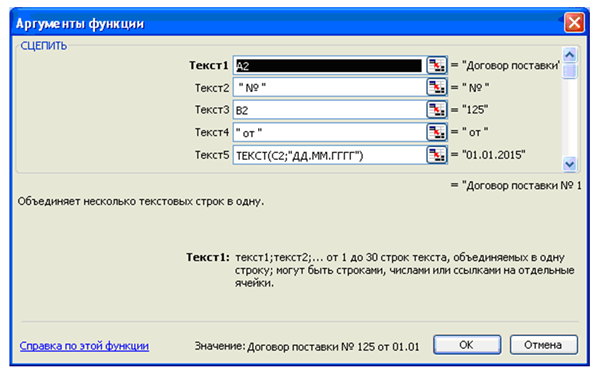
Task: Click the Текст4 field containing " от "
Action: coord(329,132)
